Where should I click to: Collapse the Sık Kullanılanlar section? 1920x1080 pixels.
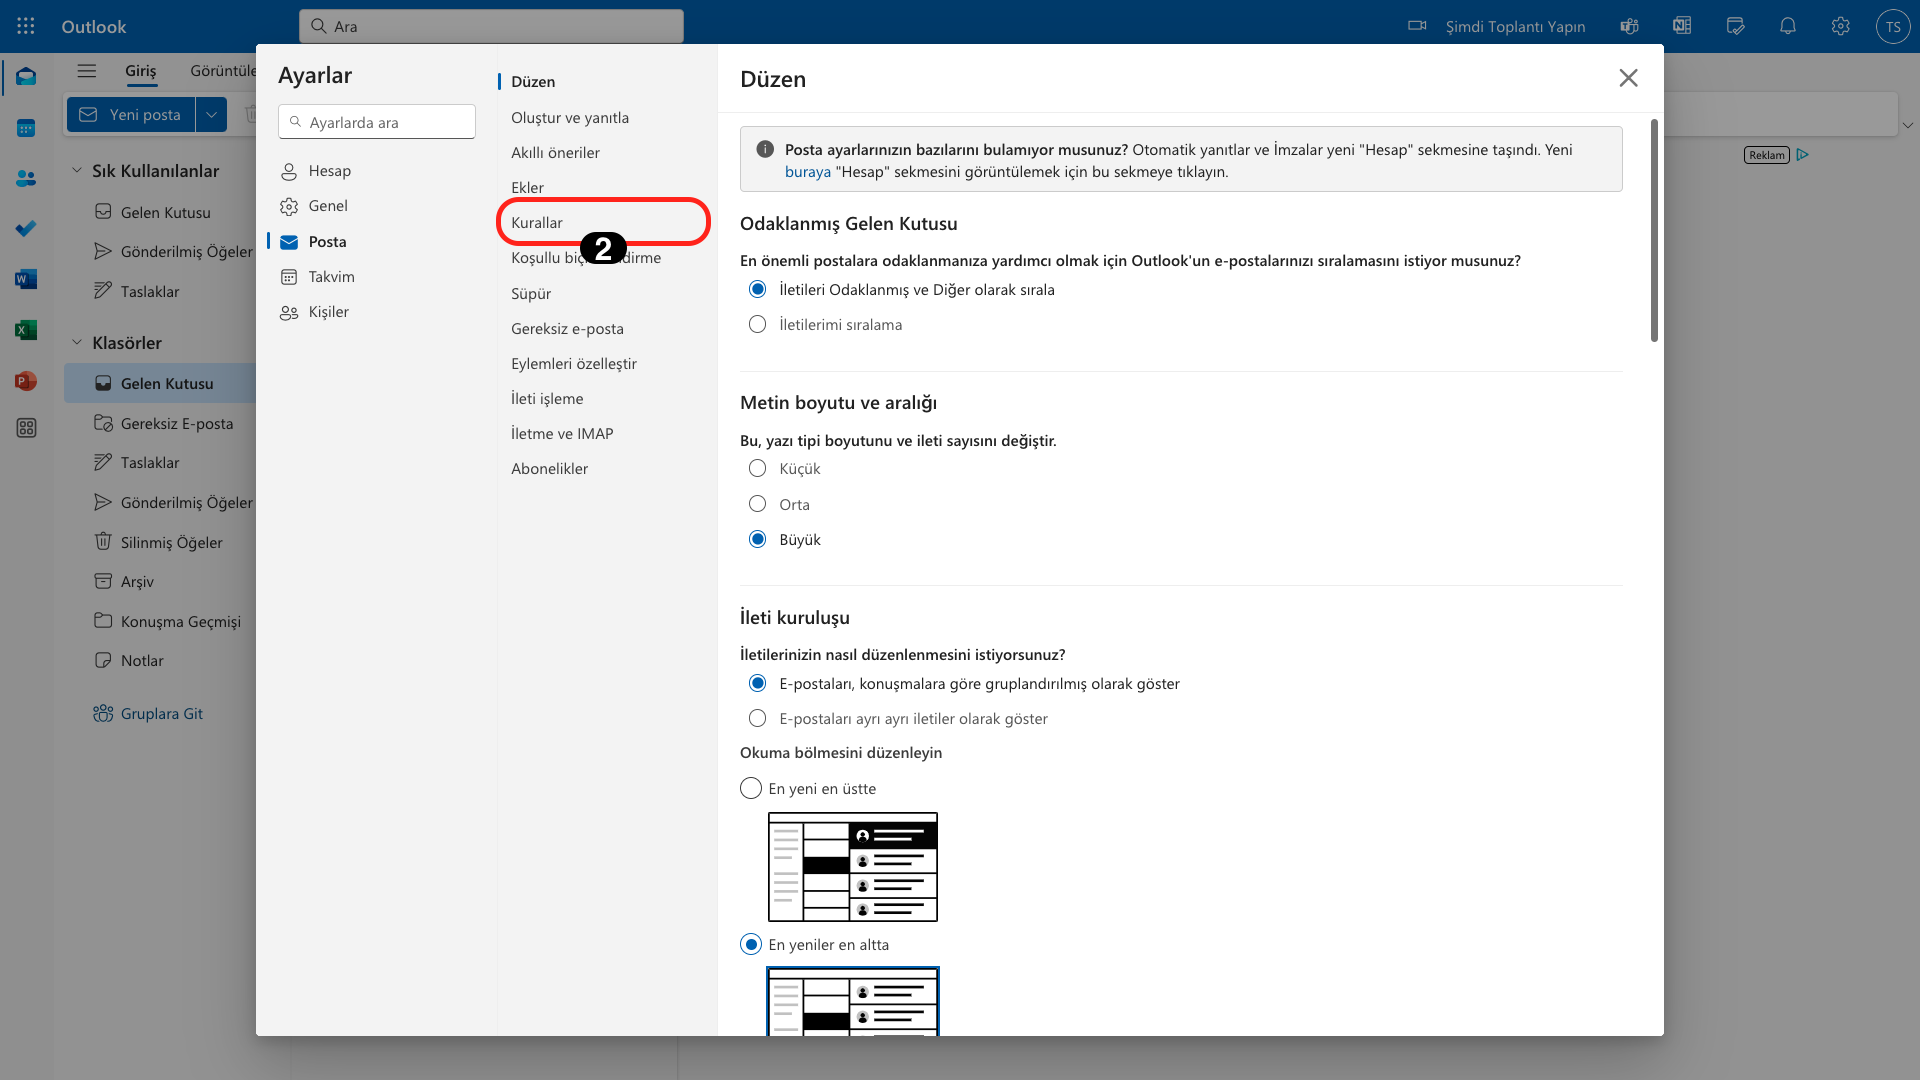pyautogui.click(x=77, y=170)
